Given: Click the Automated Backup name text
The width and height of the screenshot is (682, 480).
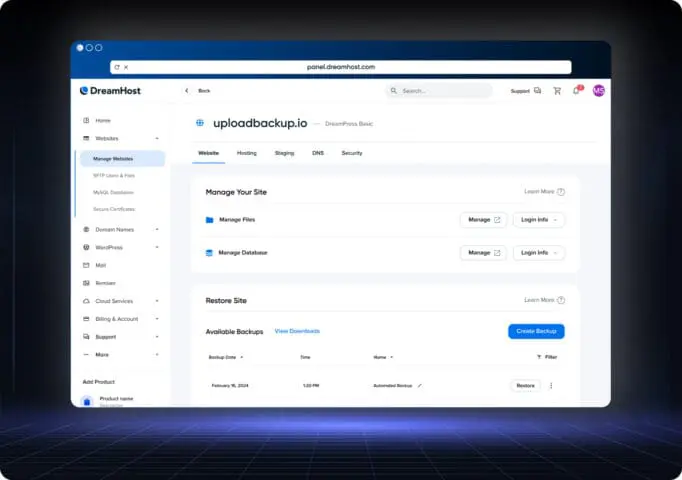Looking at the screenshot, I should pyautogui.click(x=393, y=386).
